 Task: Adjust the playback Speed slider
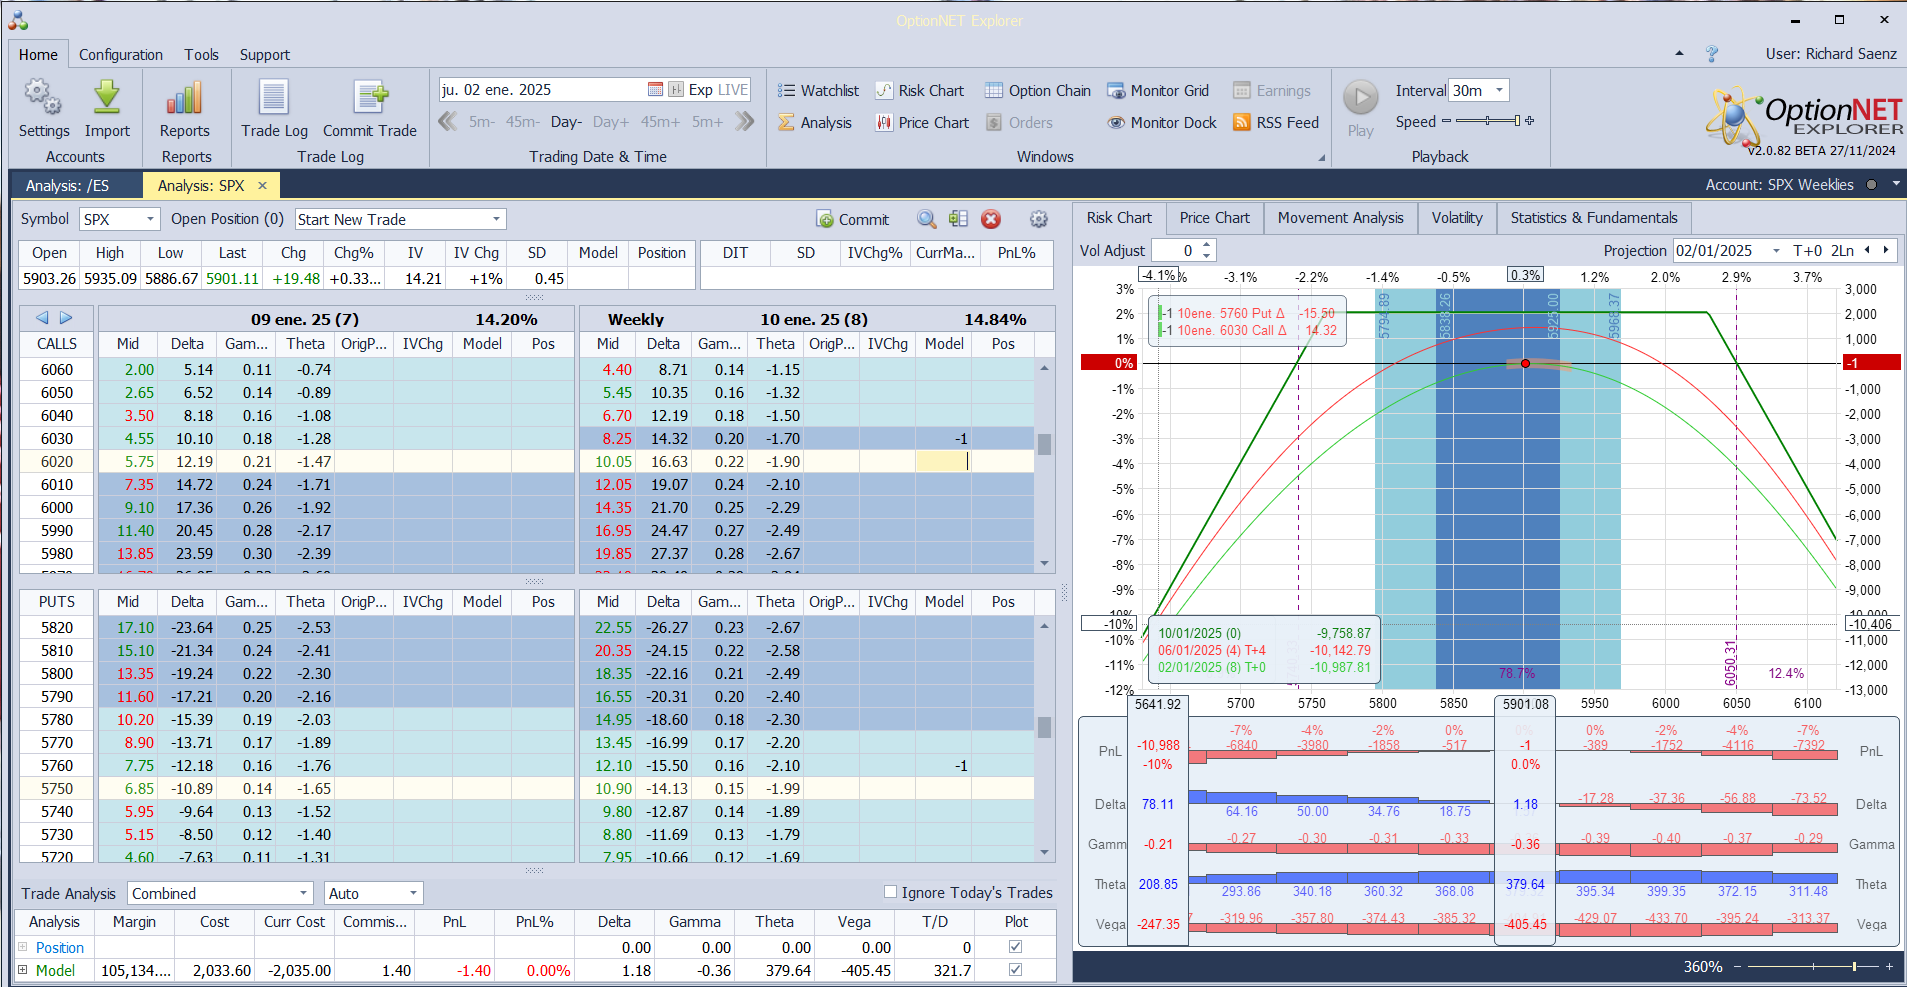(1488, 121)
